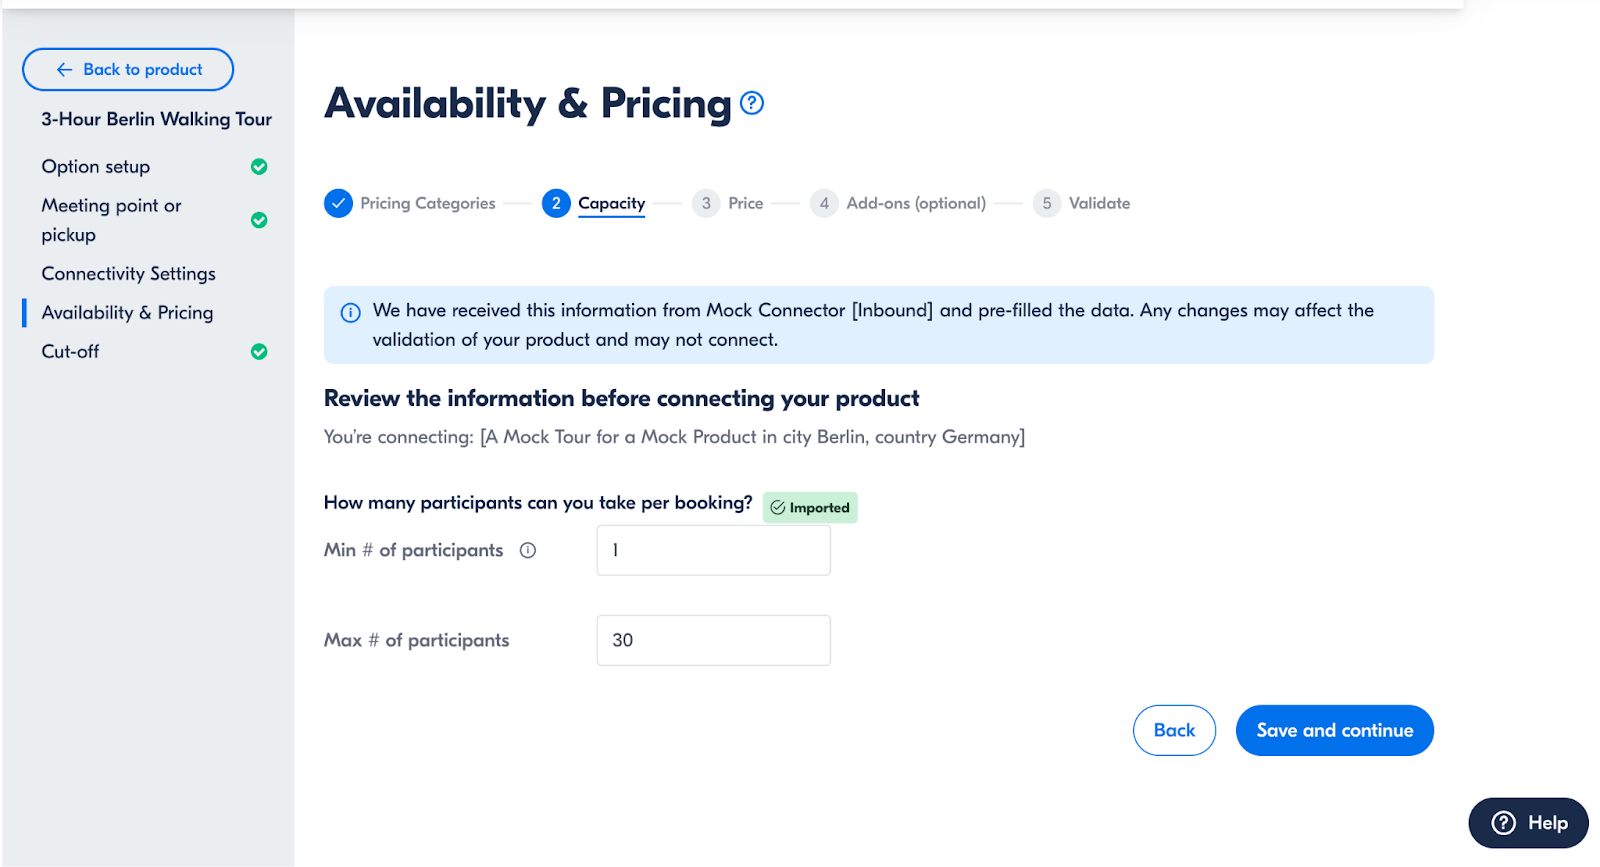Image resolution: width=1600 pixels, height=867 pixels.
Task: Click Save and continue
Action: [1335, 730]
